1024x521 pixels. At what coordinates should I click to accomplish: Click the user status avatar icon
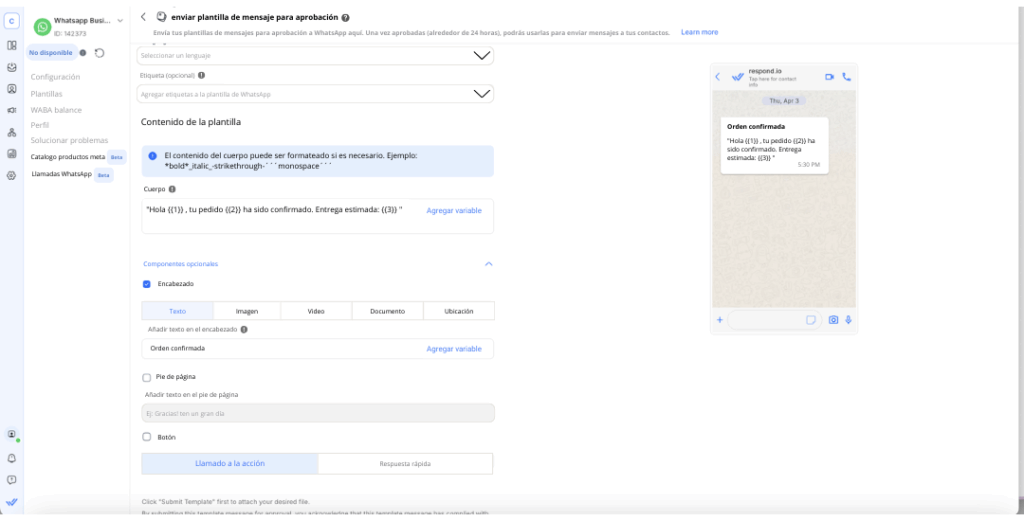pyautogui.click(x=11, y=434)
